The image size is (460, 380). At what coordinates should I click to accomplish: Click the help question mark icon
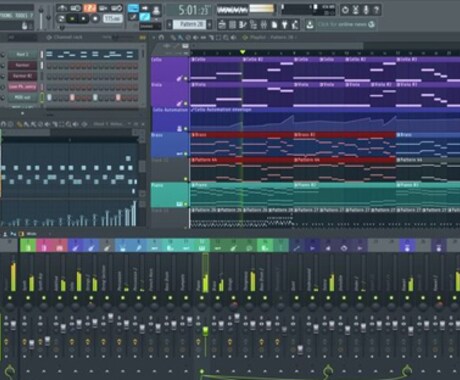coord(376,10)
